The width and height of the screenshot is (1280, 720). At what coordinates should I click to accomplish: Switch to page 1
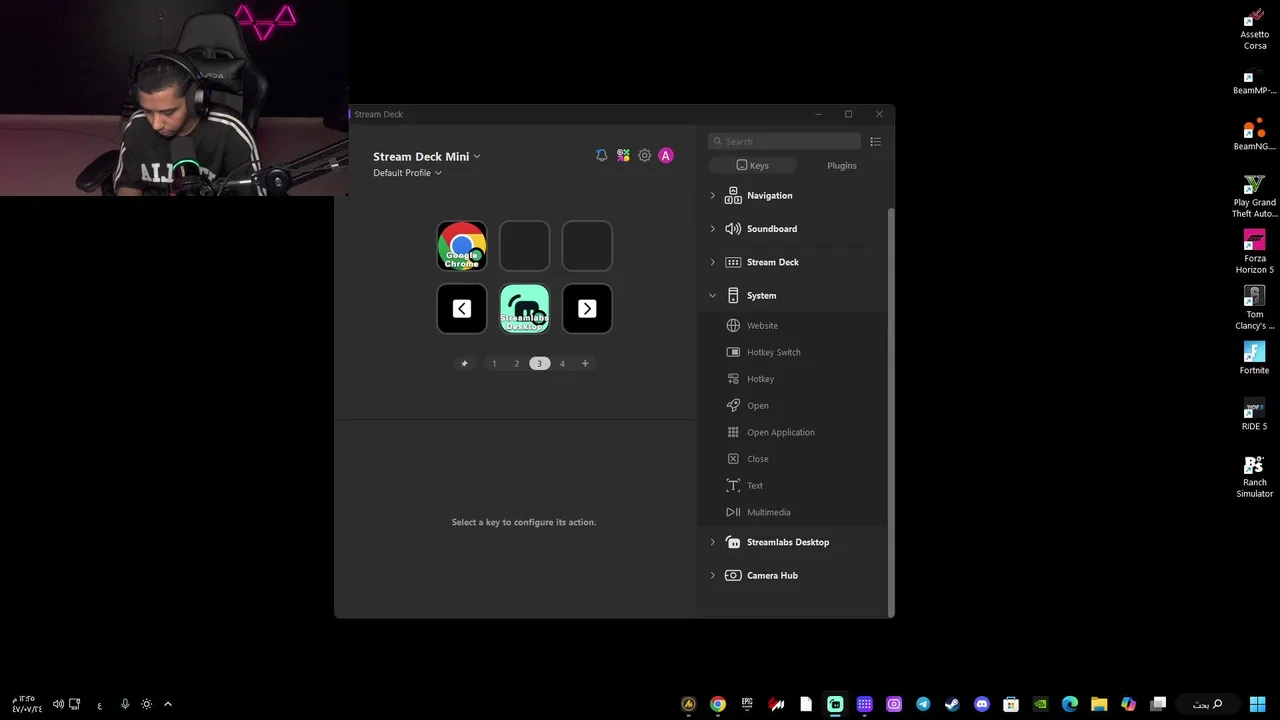494,364
